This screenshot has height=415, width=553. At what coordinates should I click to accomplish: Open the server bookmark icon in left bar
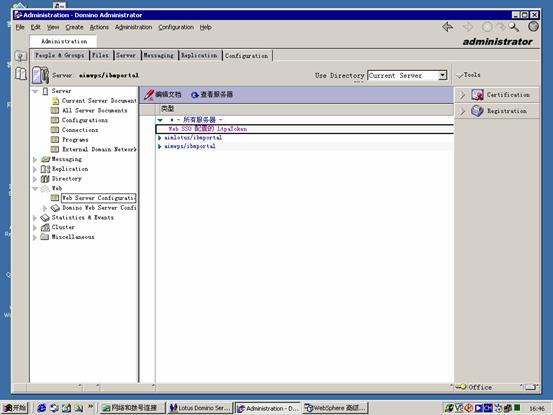pos(20,56)
